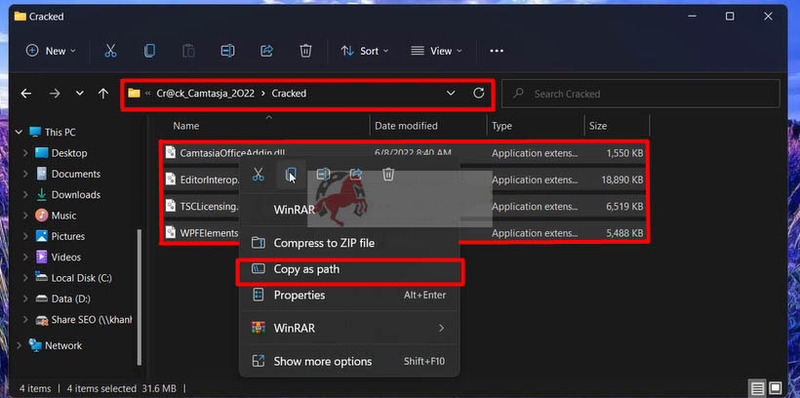Choose Show more options

click(349, 361)
